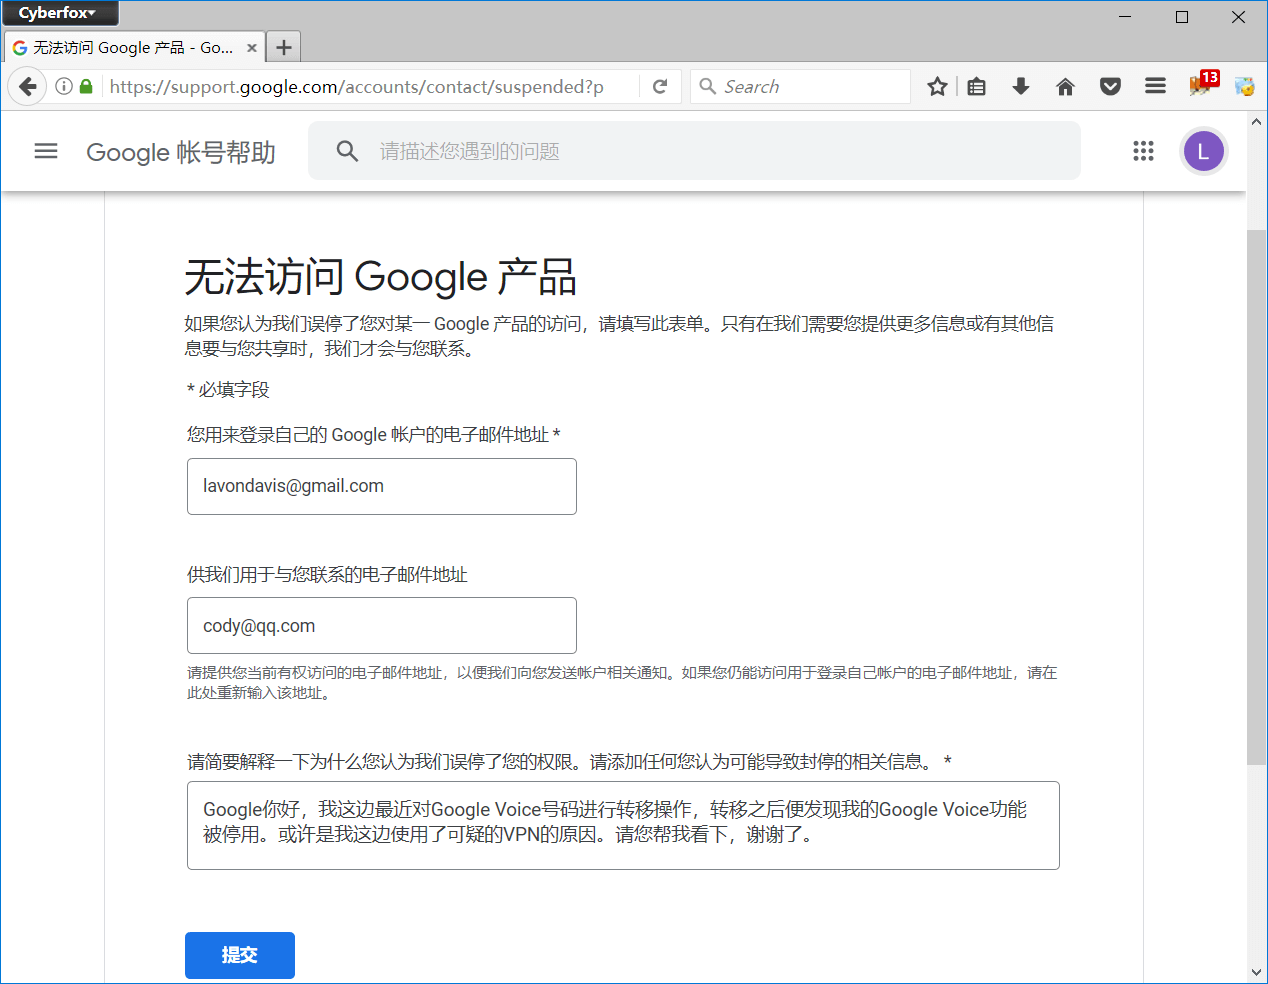Select the 无法访问 Google 产品 browser tab
The height and width of the screenshot is (984, 1268).
pyautogui.click(x=134, y=47)
